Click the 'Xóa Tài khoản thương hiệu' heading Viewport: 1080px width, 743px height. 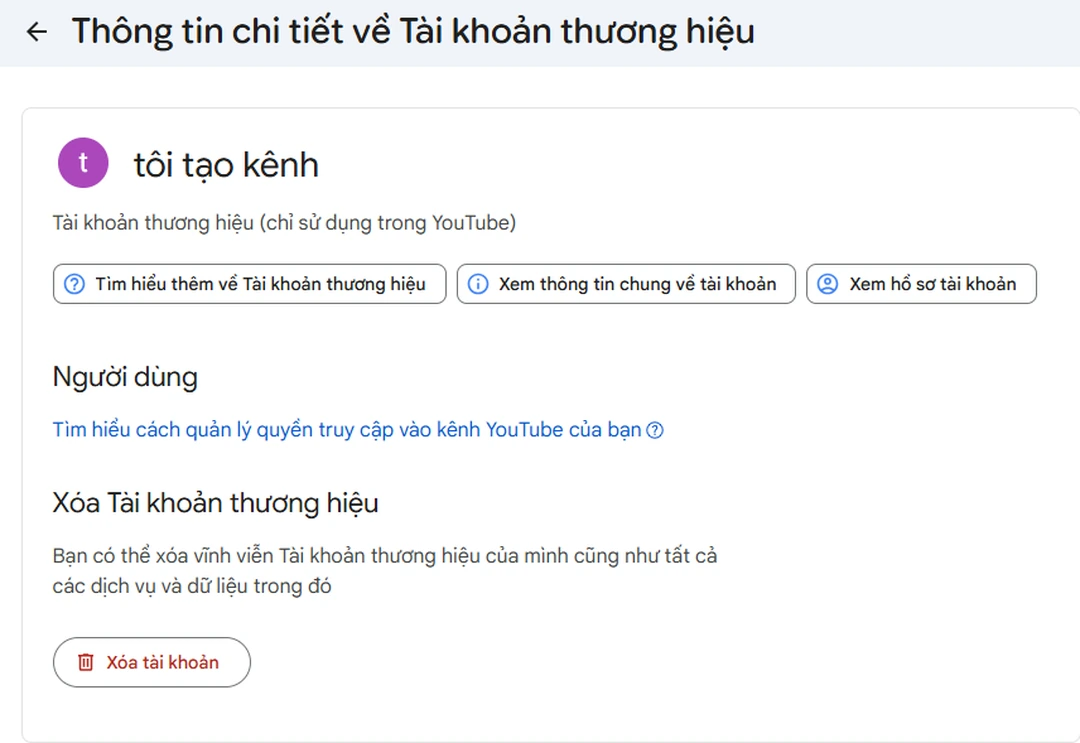tap(216, 503)
